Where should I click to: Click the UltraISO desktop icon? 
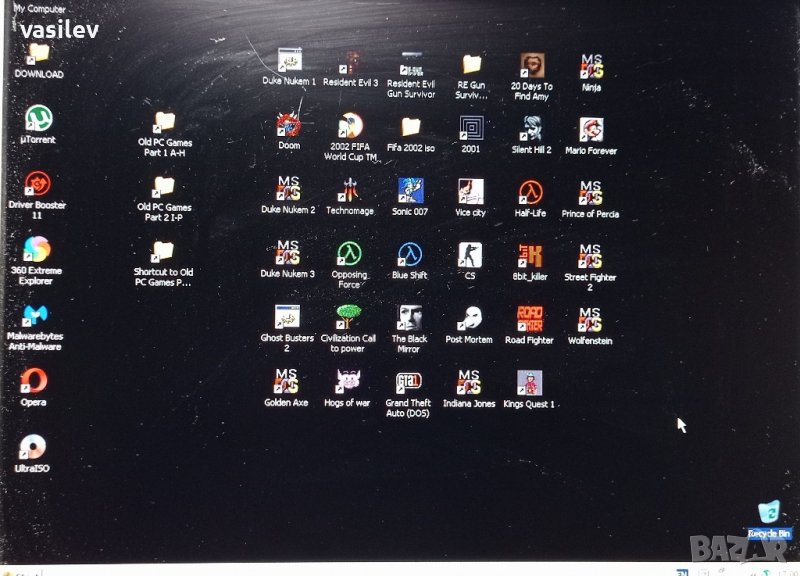pos(33,447)
